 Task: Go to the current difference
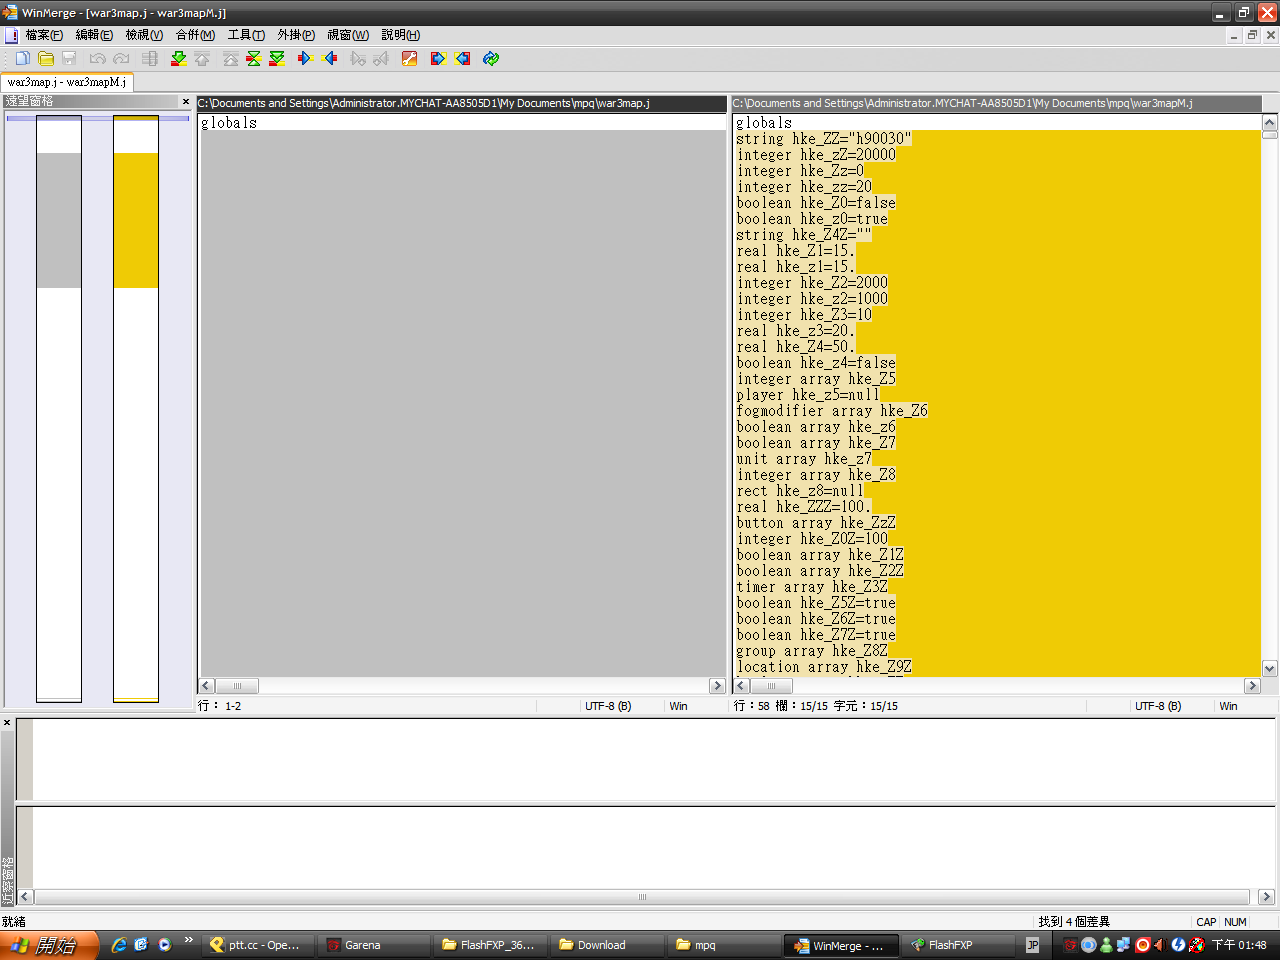[254, 59]
